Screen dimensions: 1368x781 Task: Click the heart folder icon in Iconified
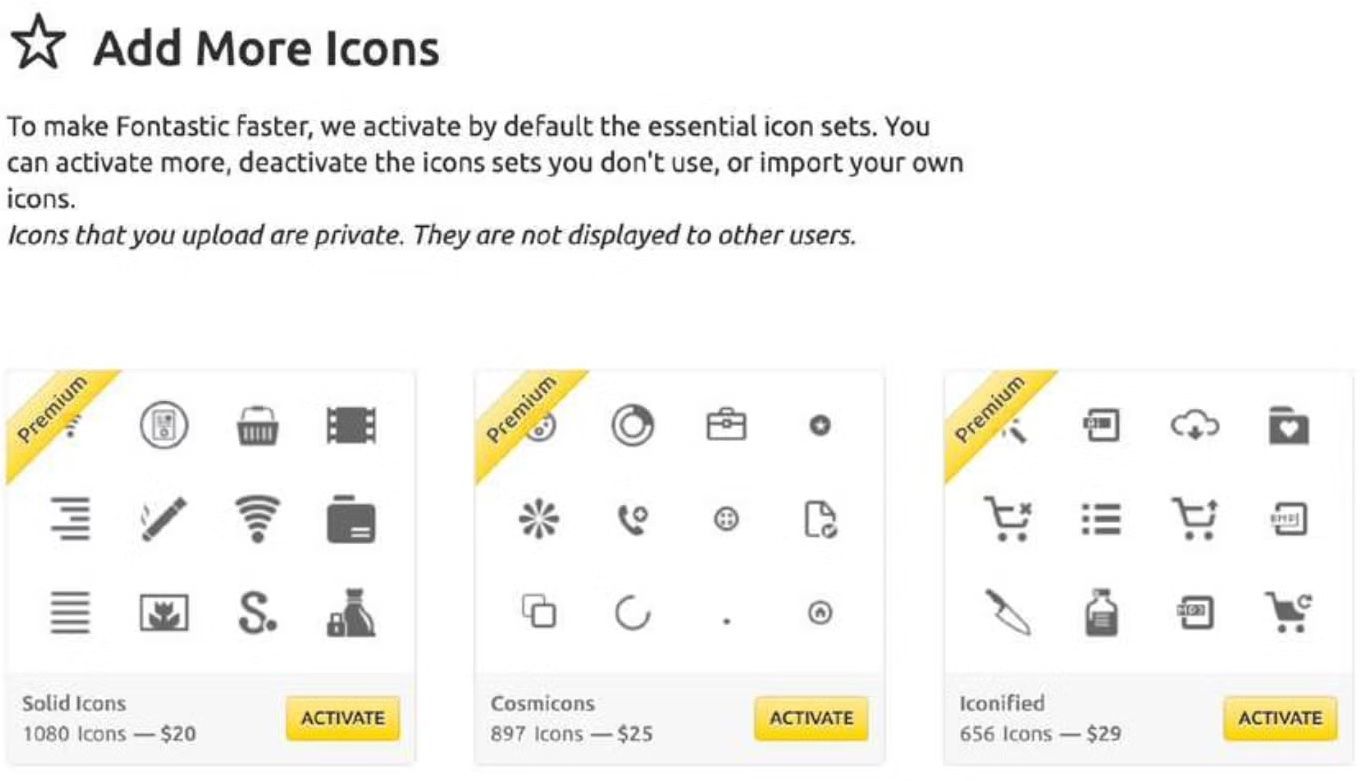(1288, 426)
